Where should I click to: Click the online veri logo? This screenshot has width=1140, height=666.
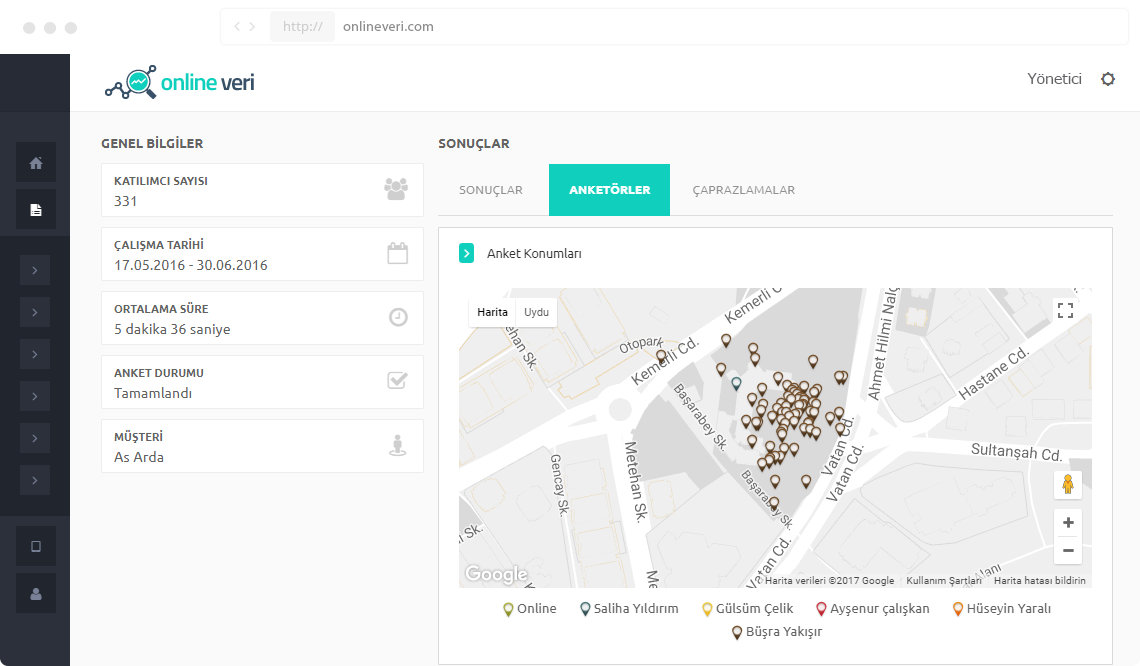tap(180, 83)
